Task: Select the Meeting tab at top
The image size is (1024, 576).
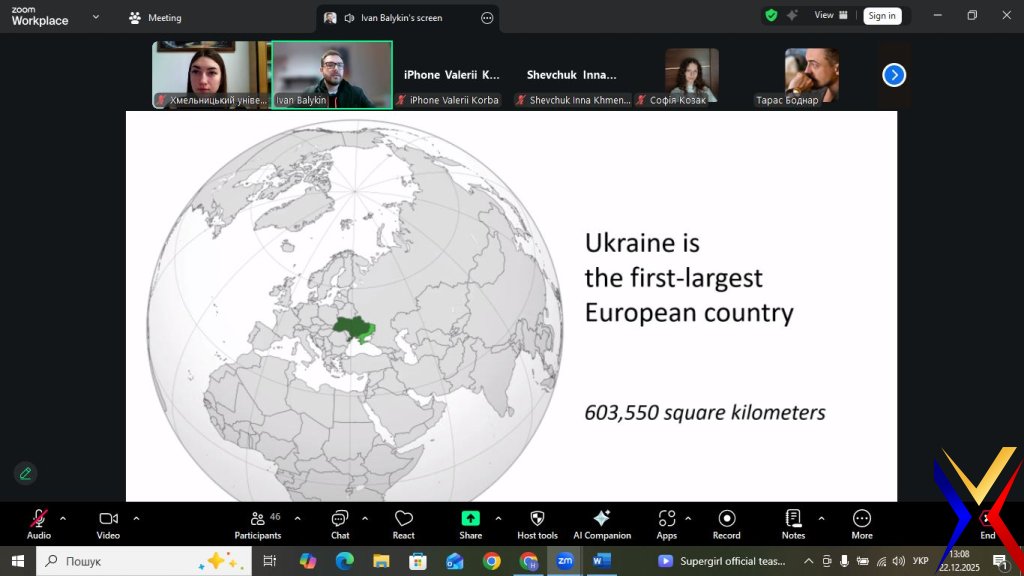Action: pos(155,17)
